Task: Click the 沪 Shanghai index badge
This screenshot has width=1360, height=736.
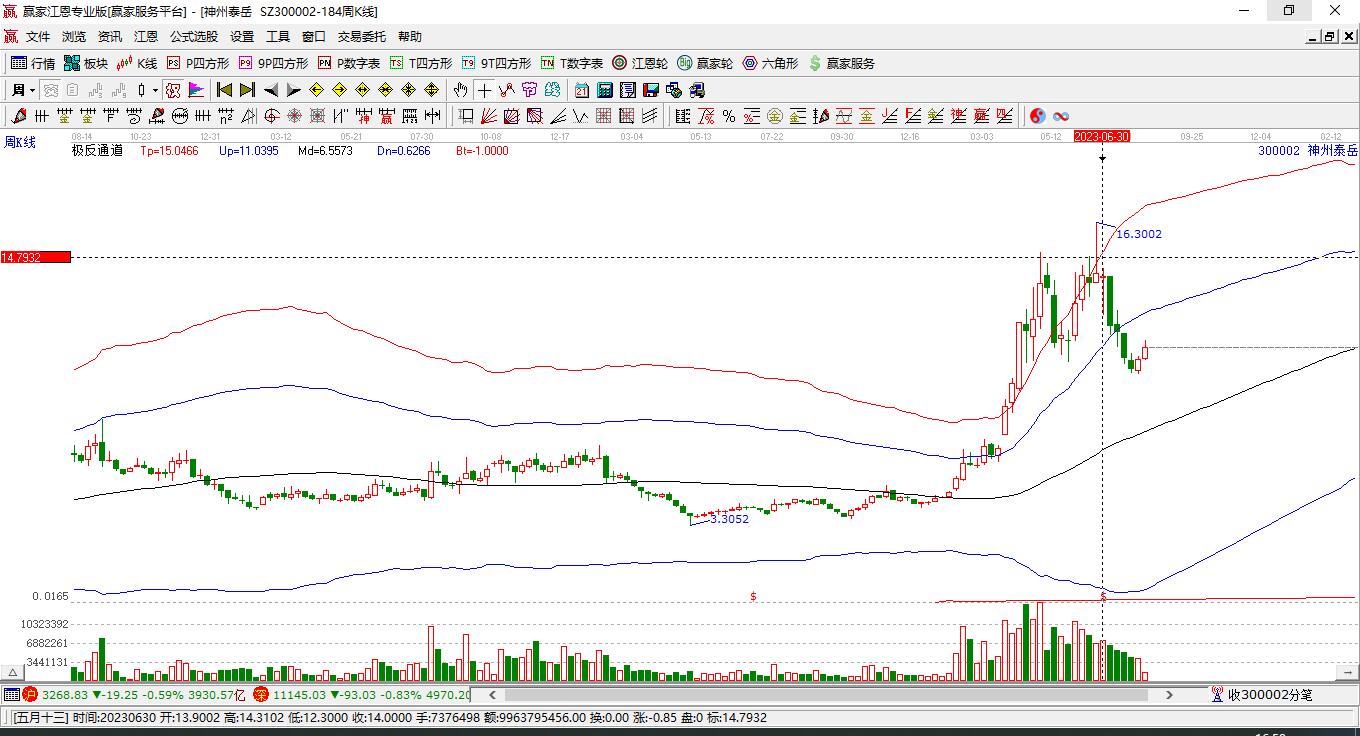Action: (31, 695)
